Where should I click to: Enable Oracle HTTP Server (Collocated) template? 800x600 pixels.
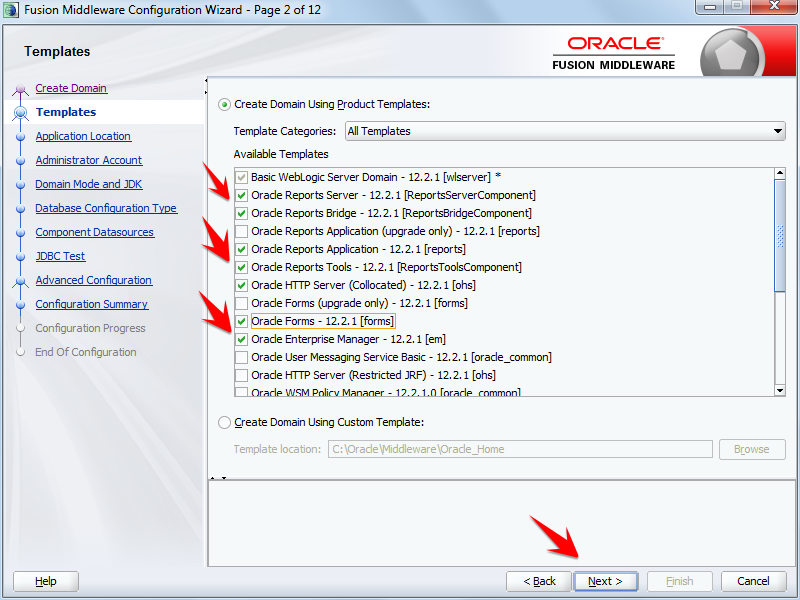pos(240,285)
